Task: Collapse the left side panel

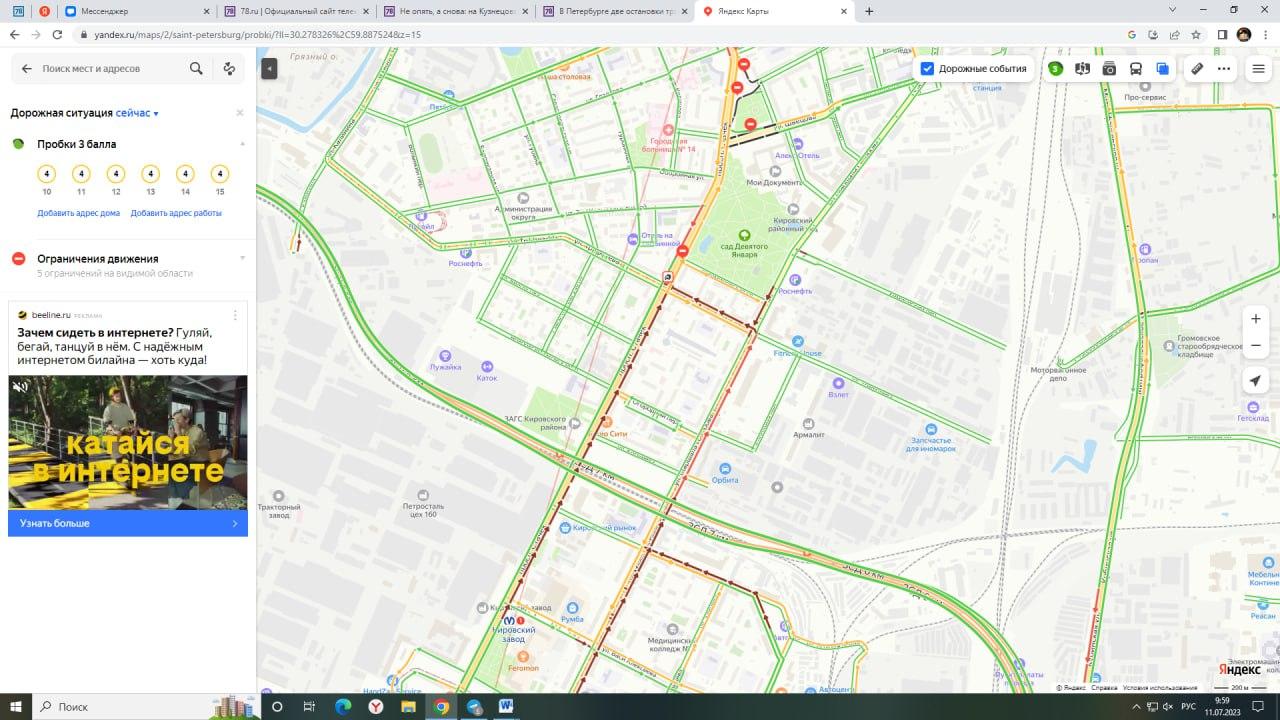Action: (269, 68)
